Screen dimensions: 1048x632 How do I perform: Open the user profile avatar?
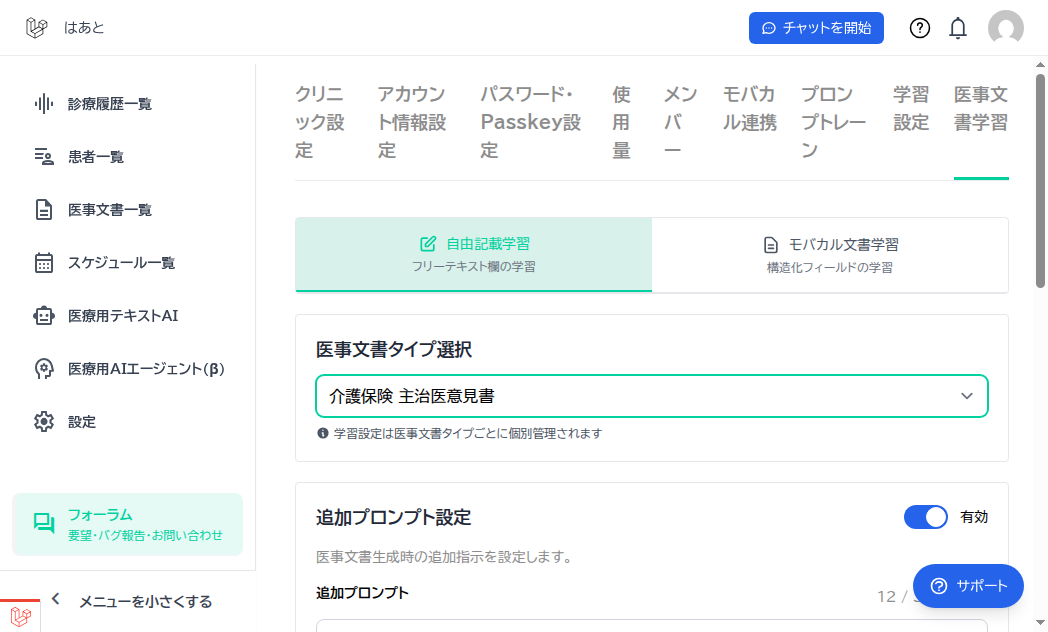[x=1006, y=28]
